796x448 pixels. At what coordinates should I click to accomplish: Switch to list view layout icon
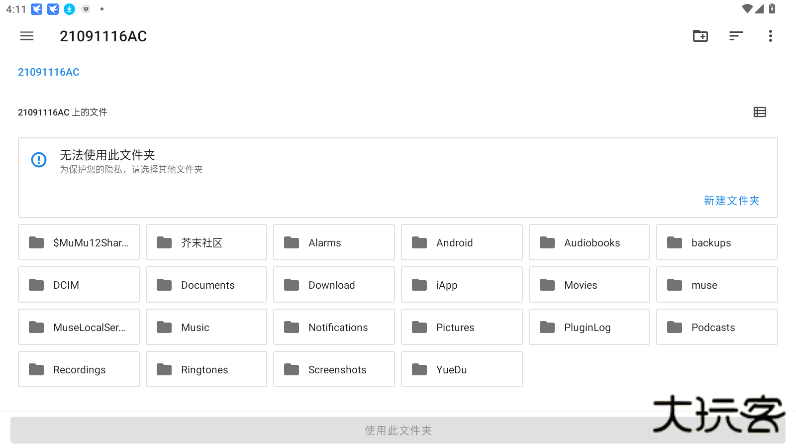pyautogui.click(x=759, y=112)
